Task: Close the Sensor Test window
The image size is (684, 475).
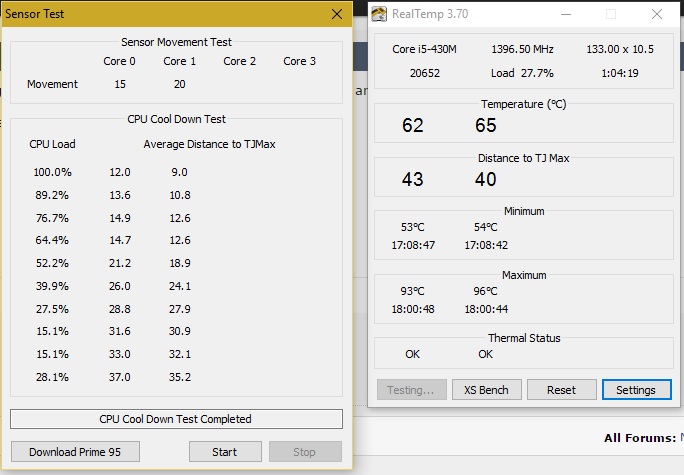Action: [x=337, y=14]
